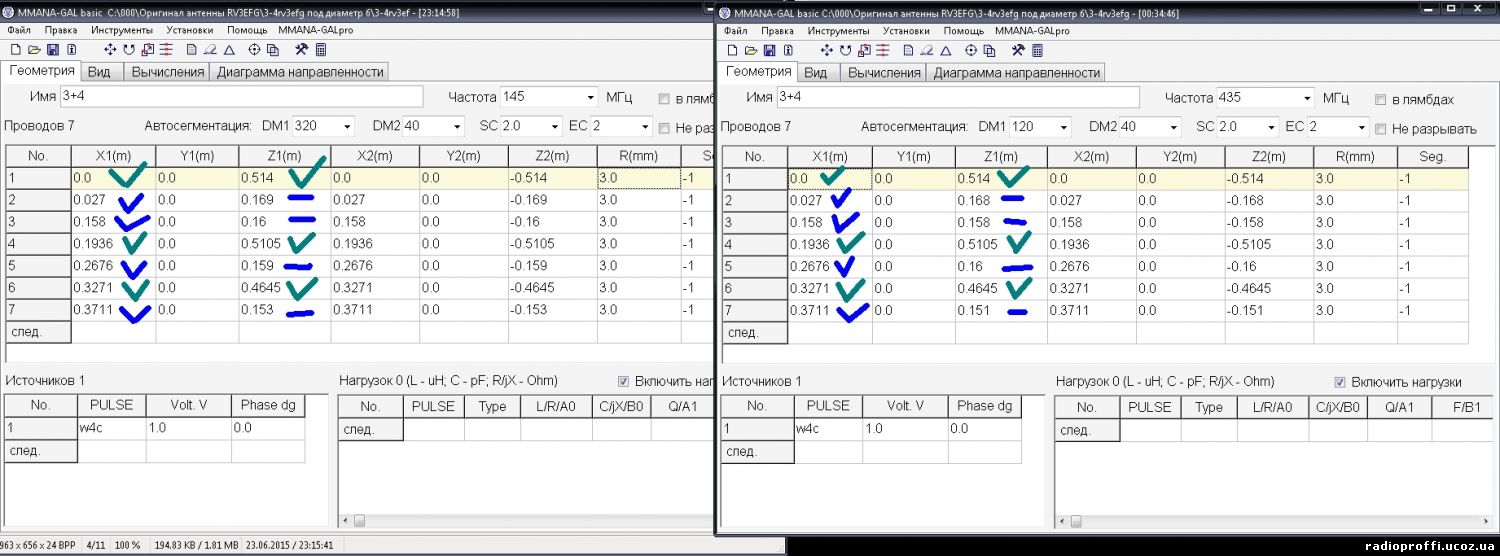Click crosshair target icon in left window
The width and height of the screenshot is (1500, 556).
click(x=254, y=50)
